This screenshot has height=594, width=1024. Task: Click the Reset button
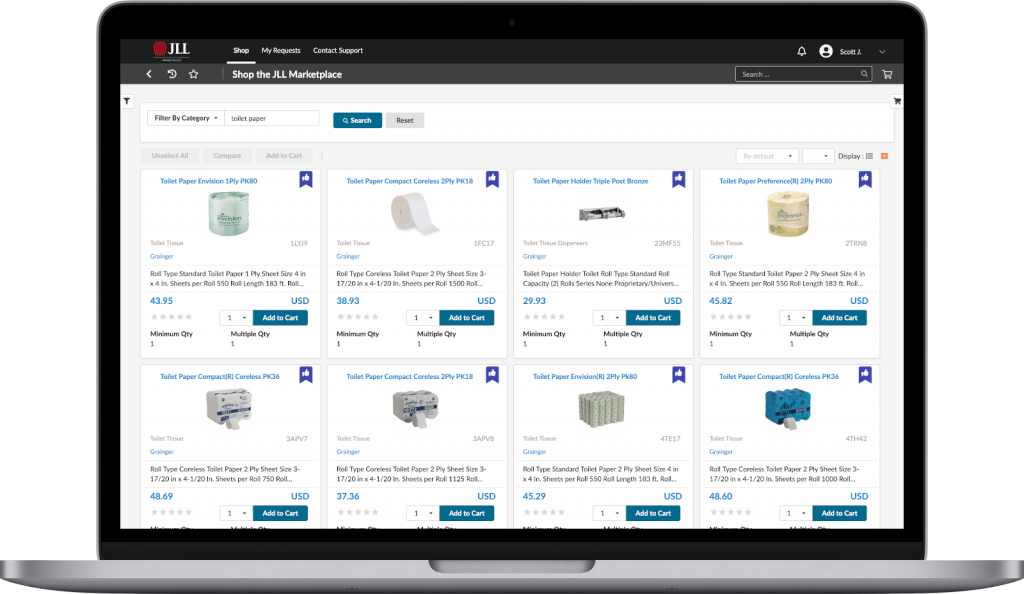click(405, 120)
